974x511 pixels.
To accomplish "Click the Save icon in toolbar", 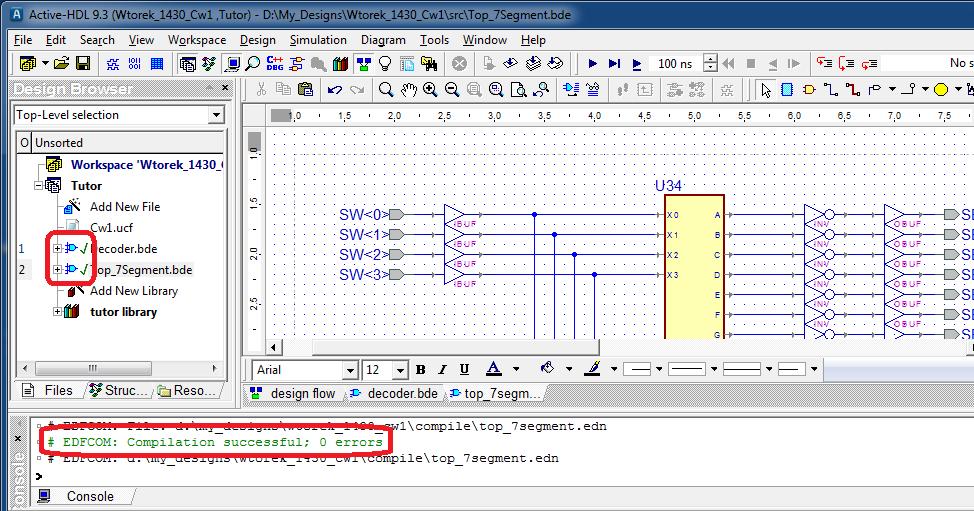I will pos(83,63).
